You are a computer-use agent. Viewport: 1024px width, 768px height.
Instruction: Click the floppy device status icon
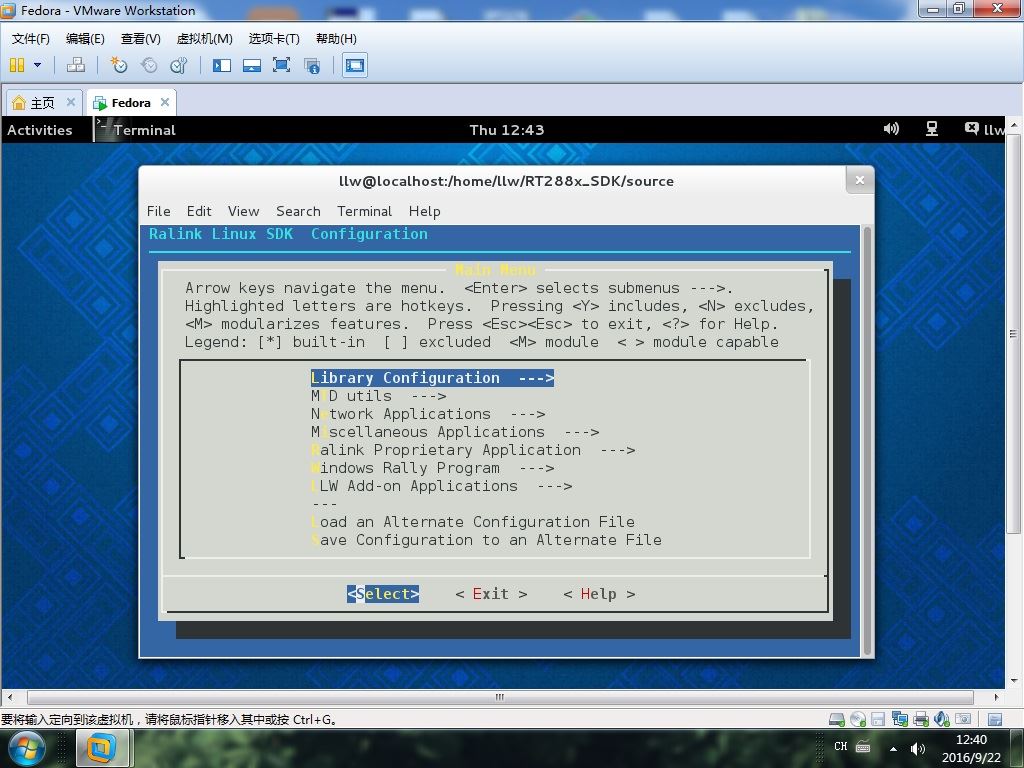pyautogui.click(x=878, y=720)
